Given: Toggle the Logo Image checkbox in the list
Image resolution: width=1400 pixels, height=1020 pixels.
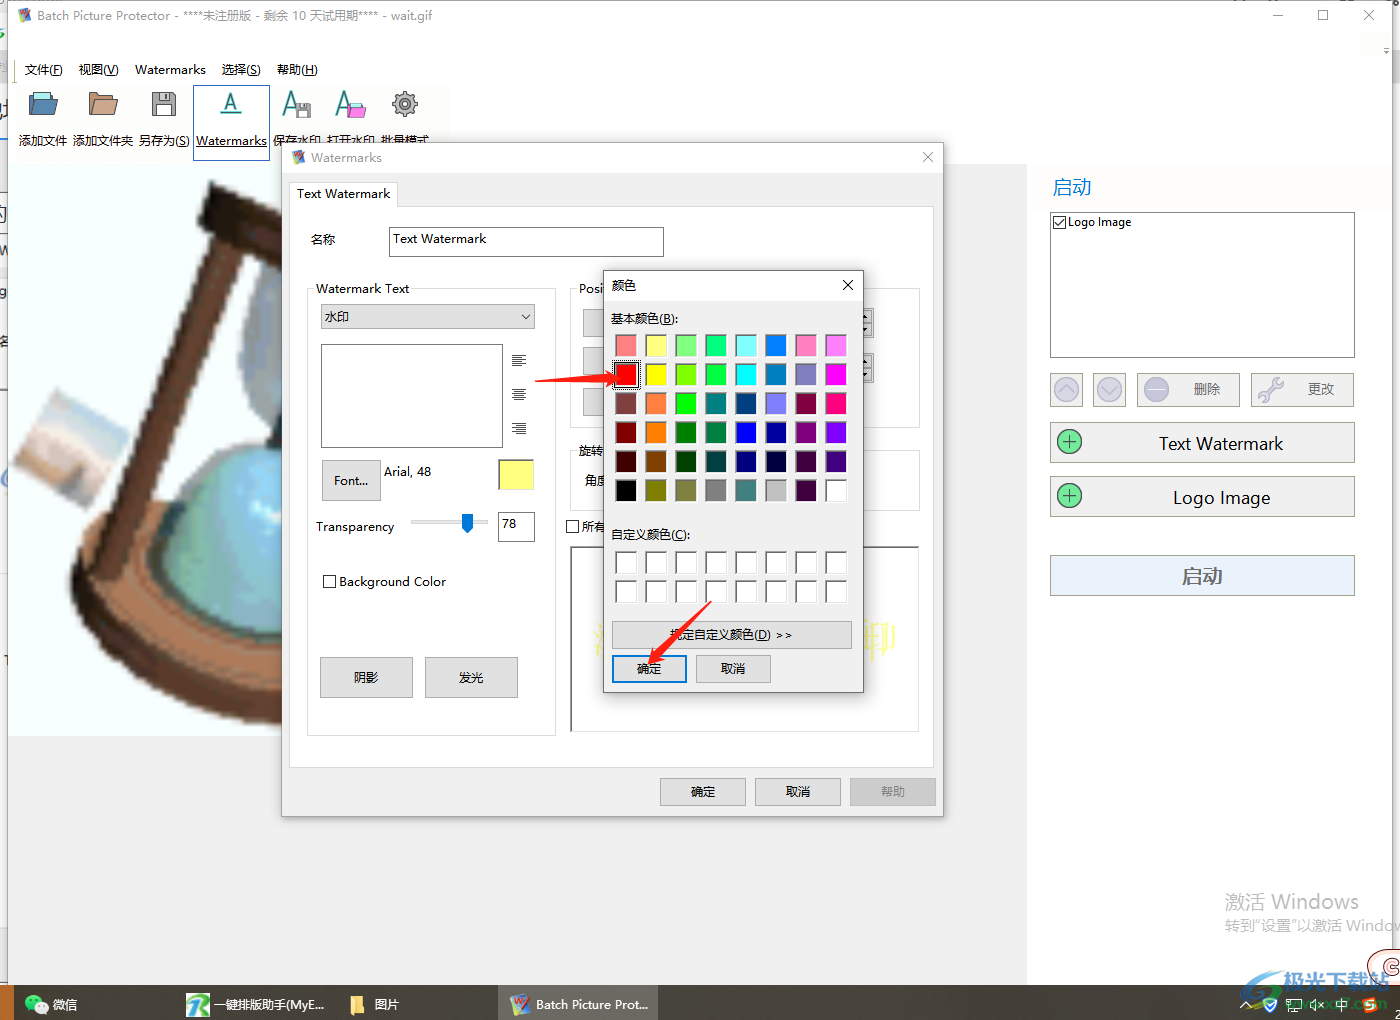Looking at the screenshot, I should 1060,222.
